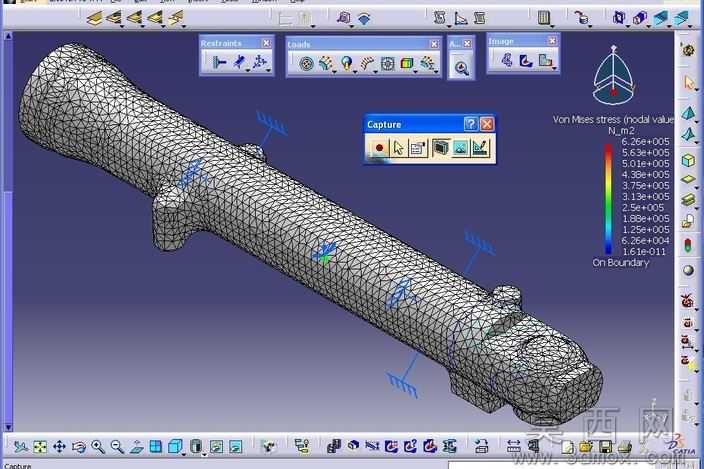Image resolution: width=704 pixels, height=469 pixels.
Task: Select the force density icon in Loads
Action: pos(367,64)
